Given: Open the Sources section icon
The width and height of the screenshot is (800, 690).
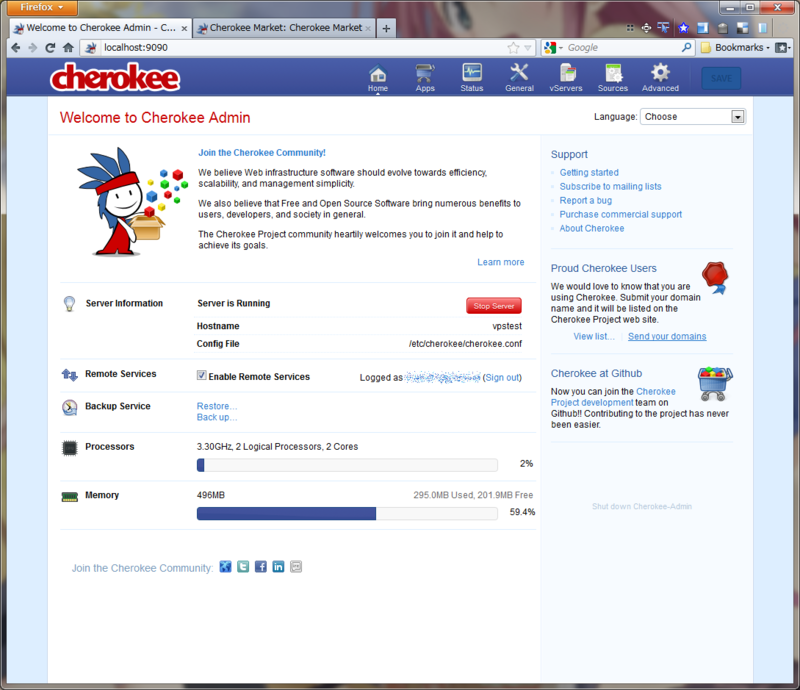Looking at the screenshot, I should (613, 78).
